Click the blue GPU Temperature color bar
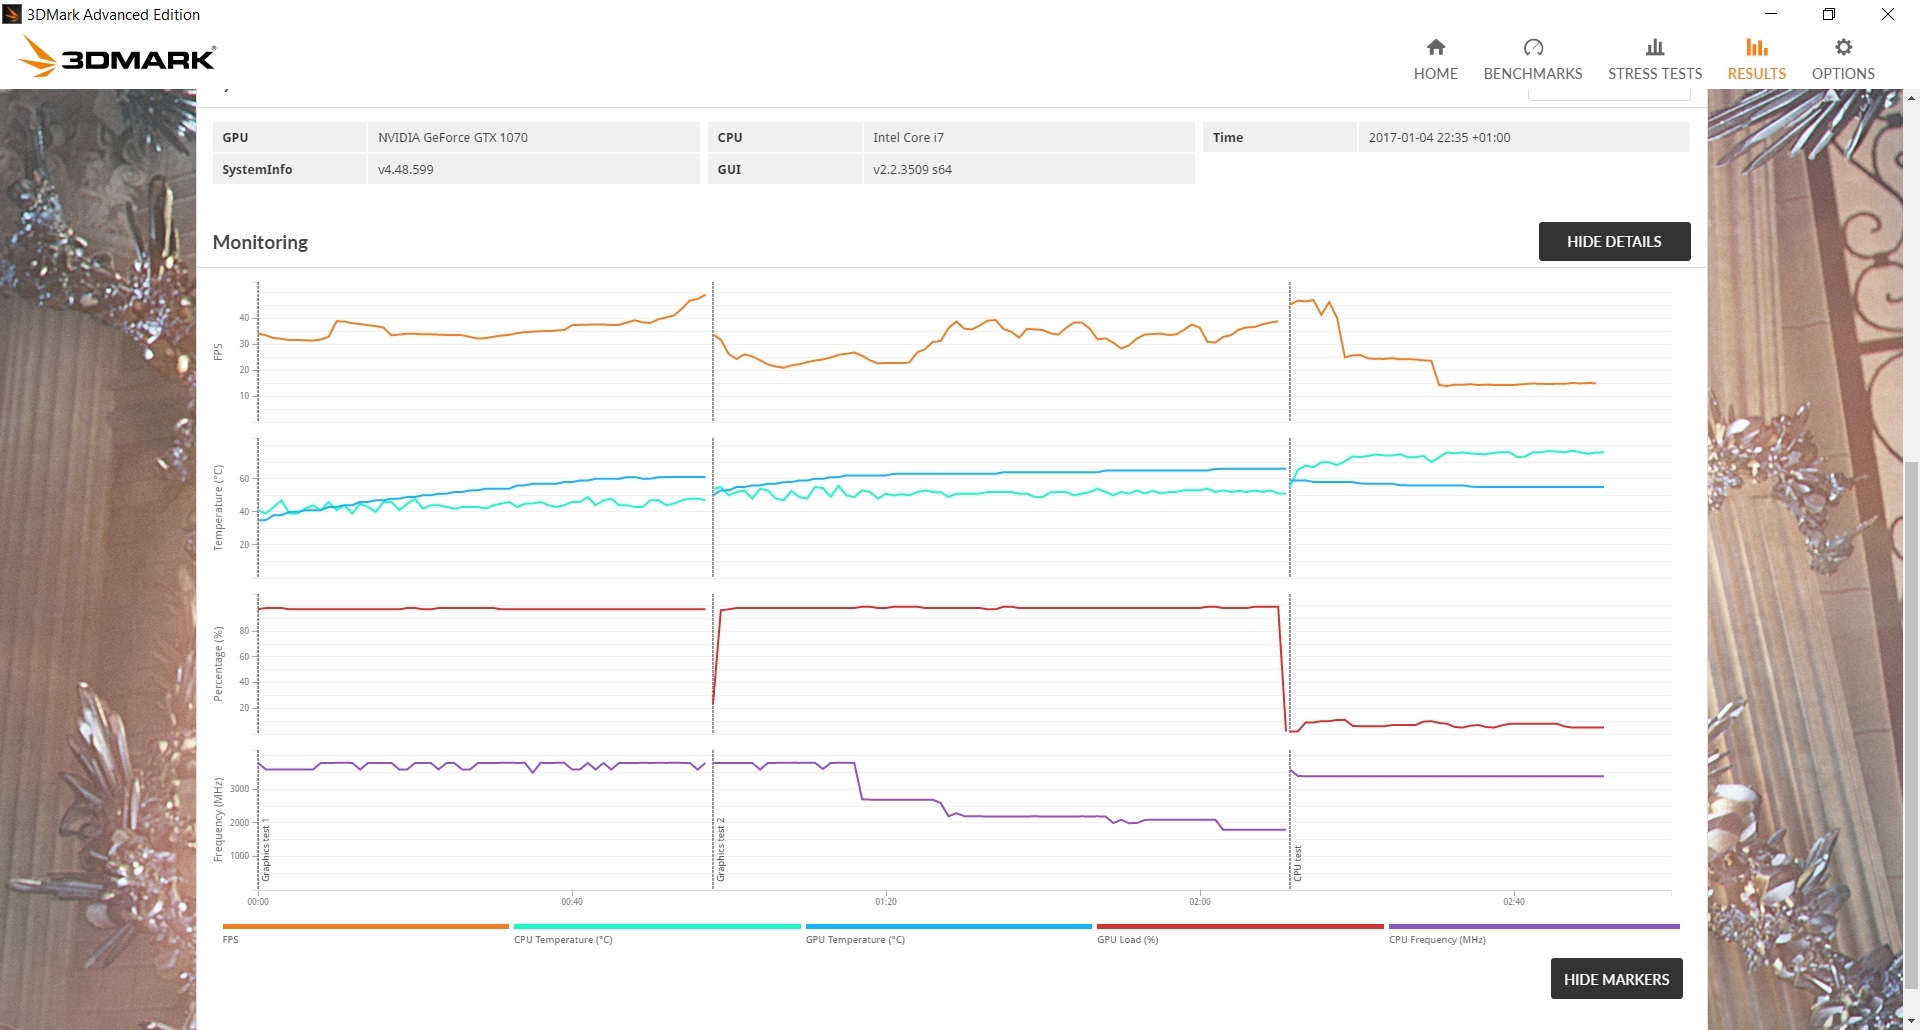Viewport: 1920px width, 1030px height. [948, 926]
